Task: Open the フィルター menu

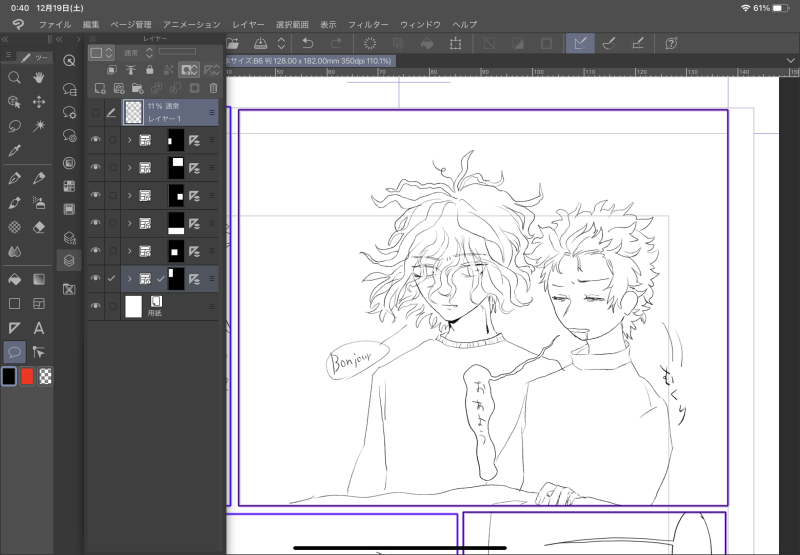Action: [368, 24]
